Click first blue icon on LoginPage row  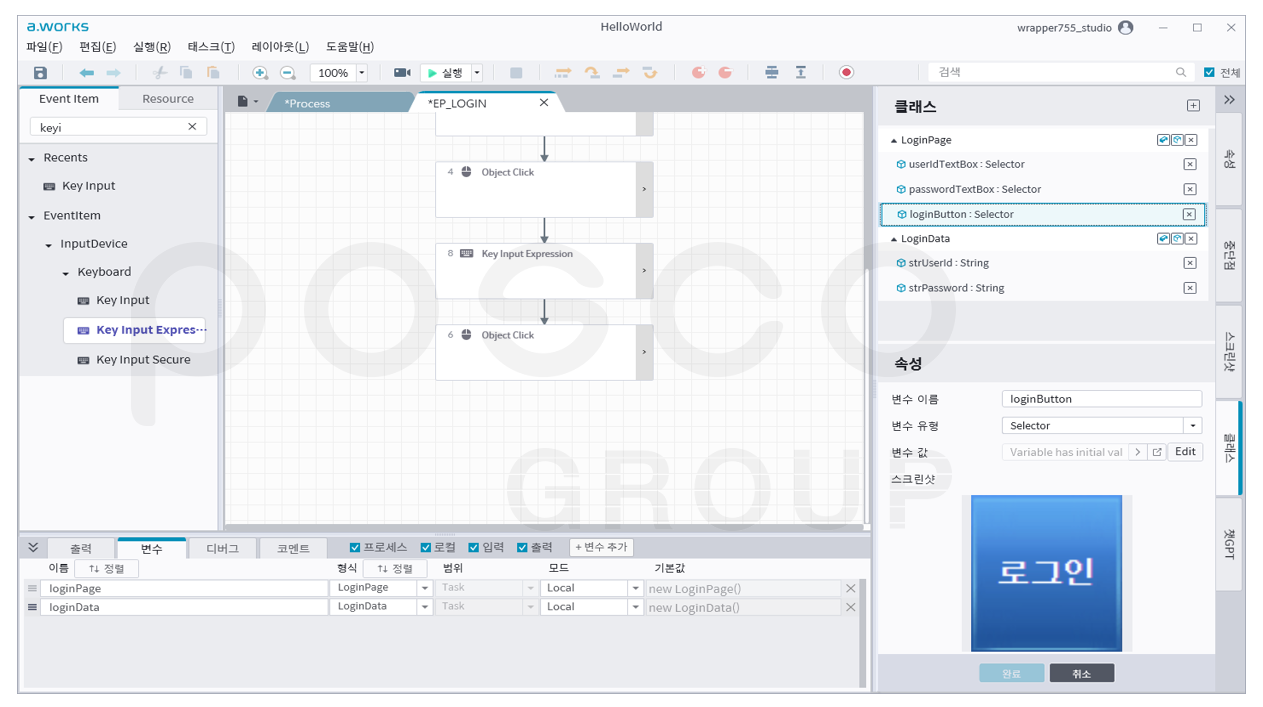tap(1163, 141)
